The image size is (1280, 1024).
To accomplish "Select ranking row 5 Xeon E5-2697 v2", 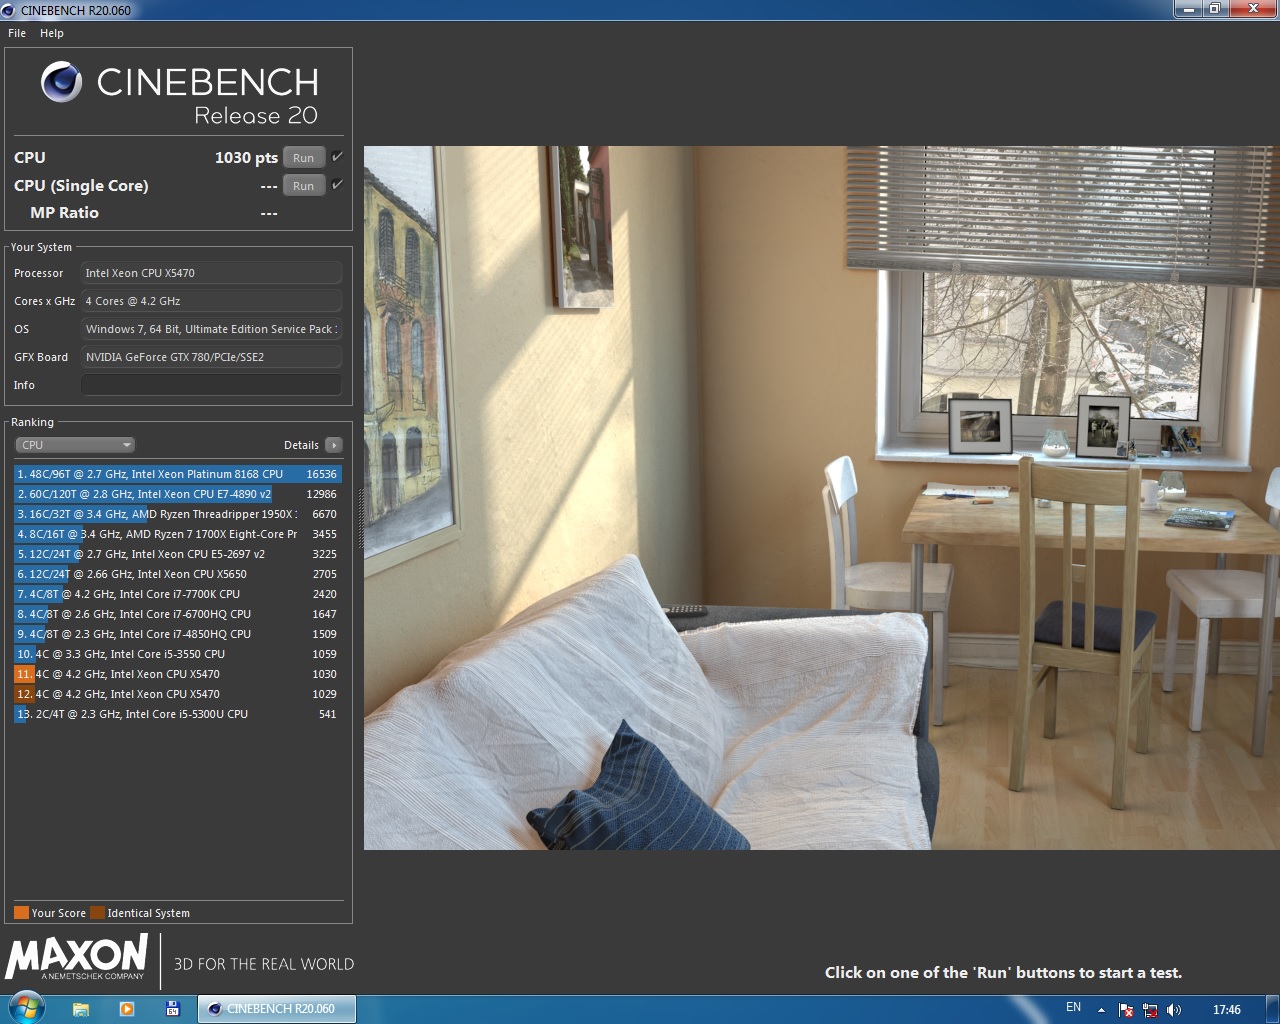I will pyautogui.click(x=178, y=554).
